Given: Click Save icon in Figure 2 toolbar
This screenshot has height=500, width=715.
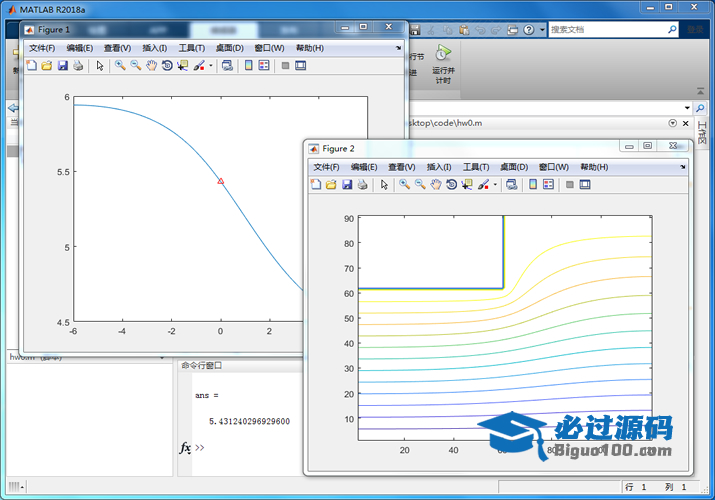Looking at the screenshot, I should click(x=347, y=185).
